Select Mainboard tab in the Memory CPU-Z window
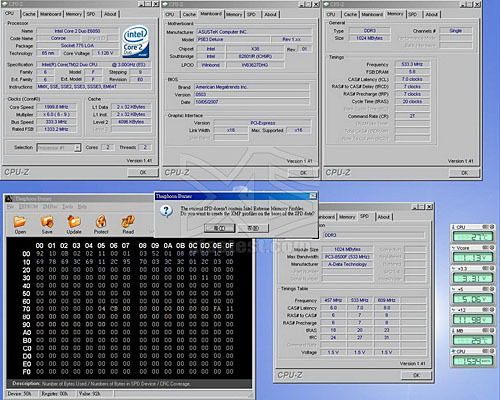 click(372, 14)
